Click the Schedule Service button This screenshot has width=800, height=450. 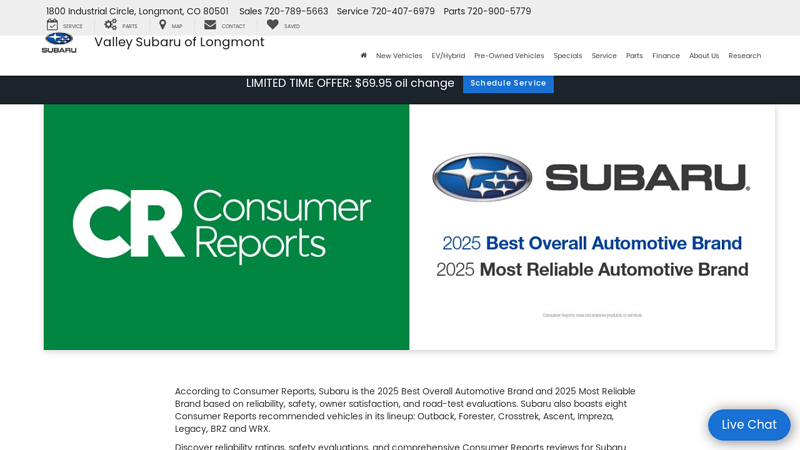(x=508, y=83)
